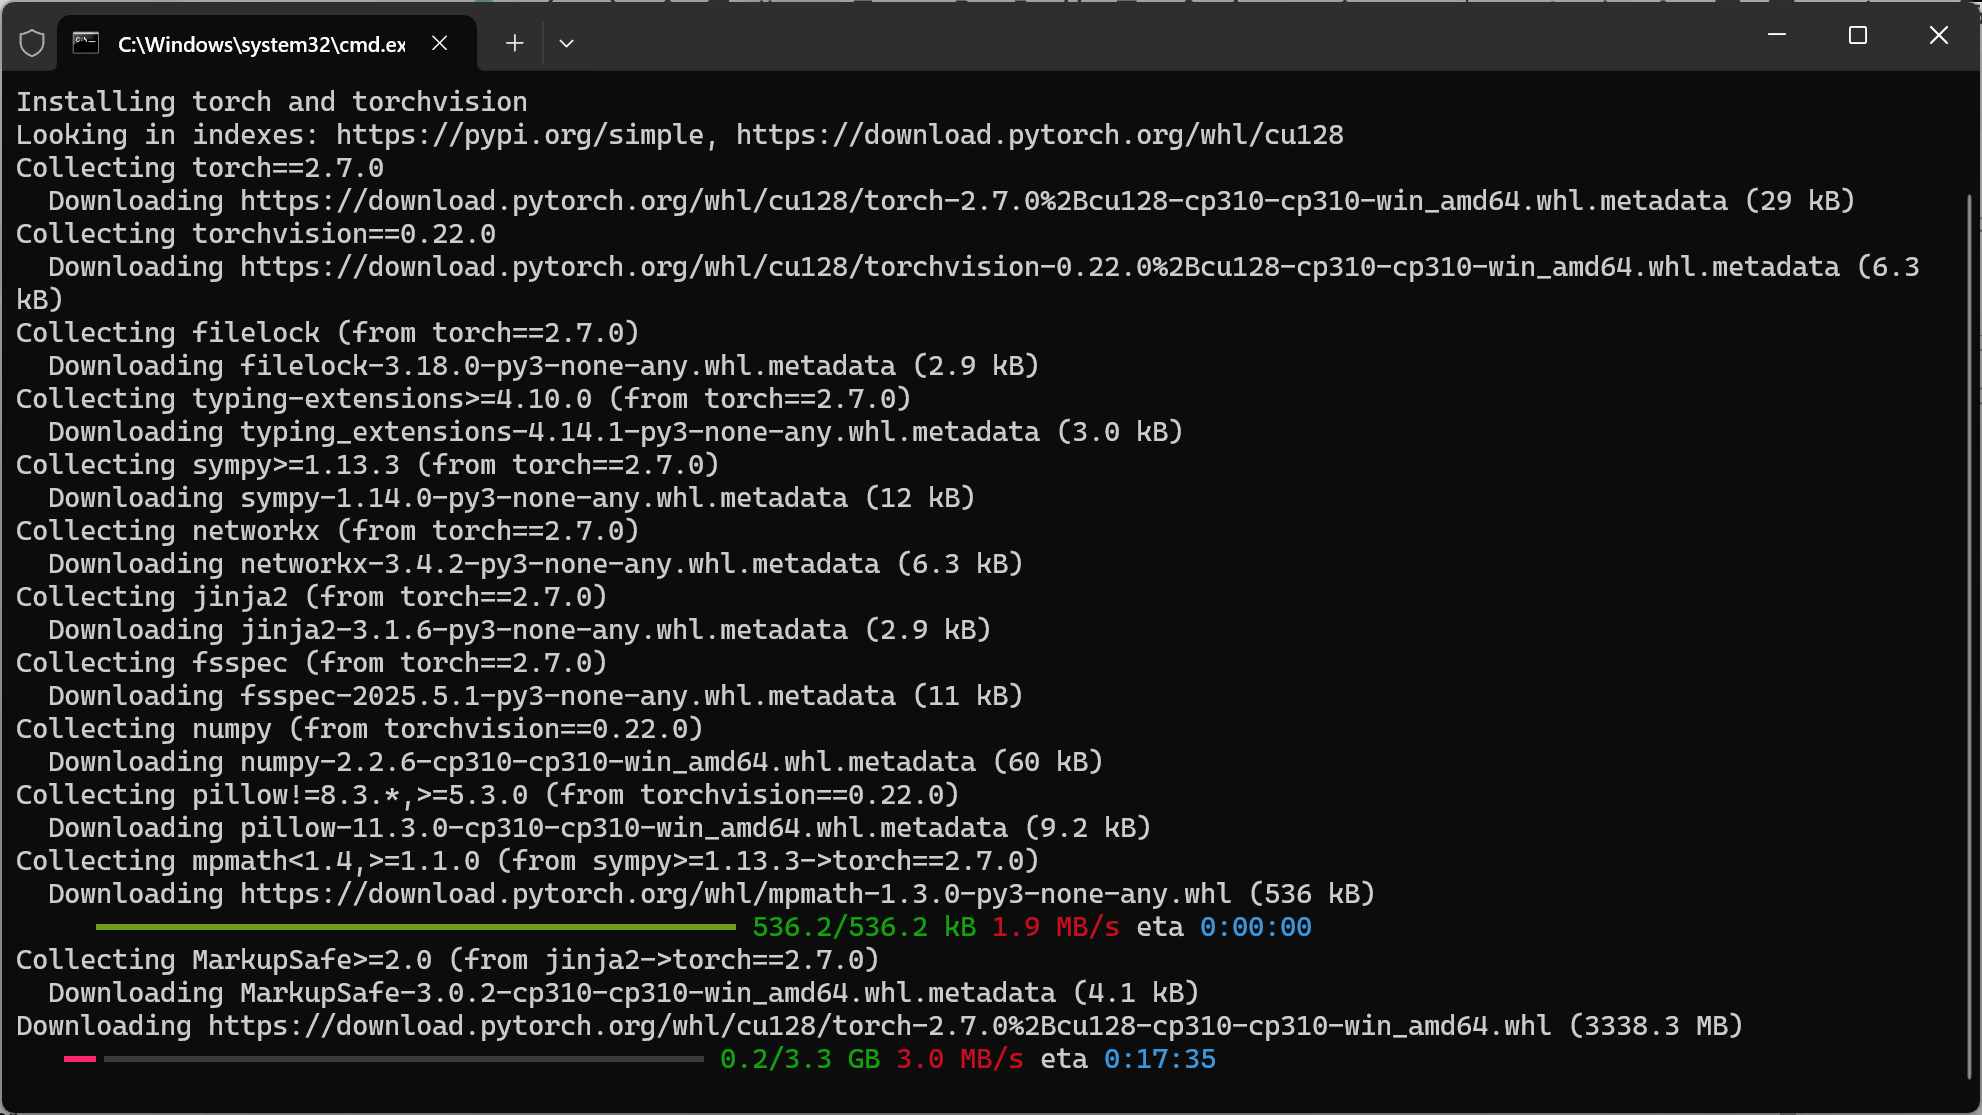The image size is (1982, 1115).
Task: Click the torch-2.7.0 whl.metadata download URL
Action: [983, 201]
